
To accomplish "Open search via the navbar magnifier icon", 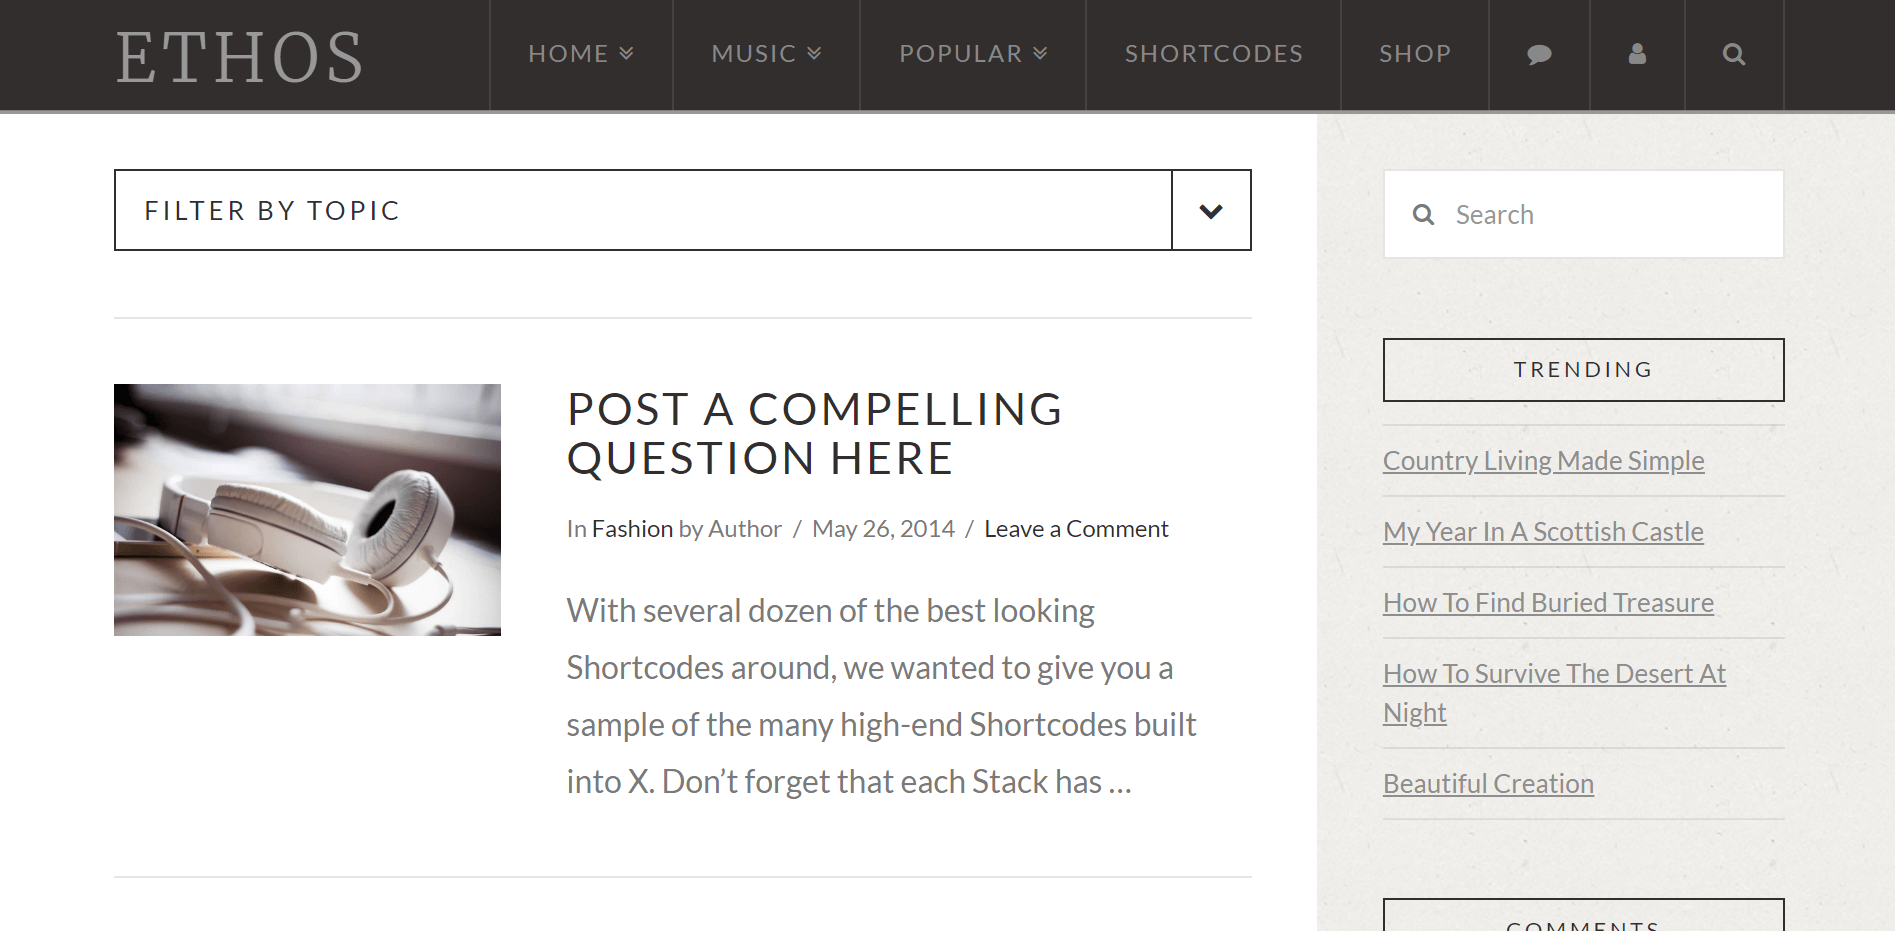I will 1733,54.
